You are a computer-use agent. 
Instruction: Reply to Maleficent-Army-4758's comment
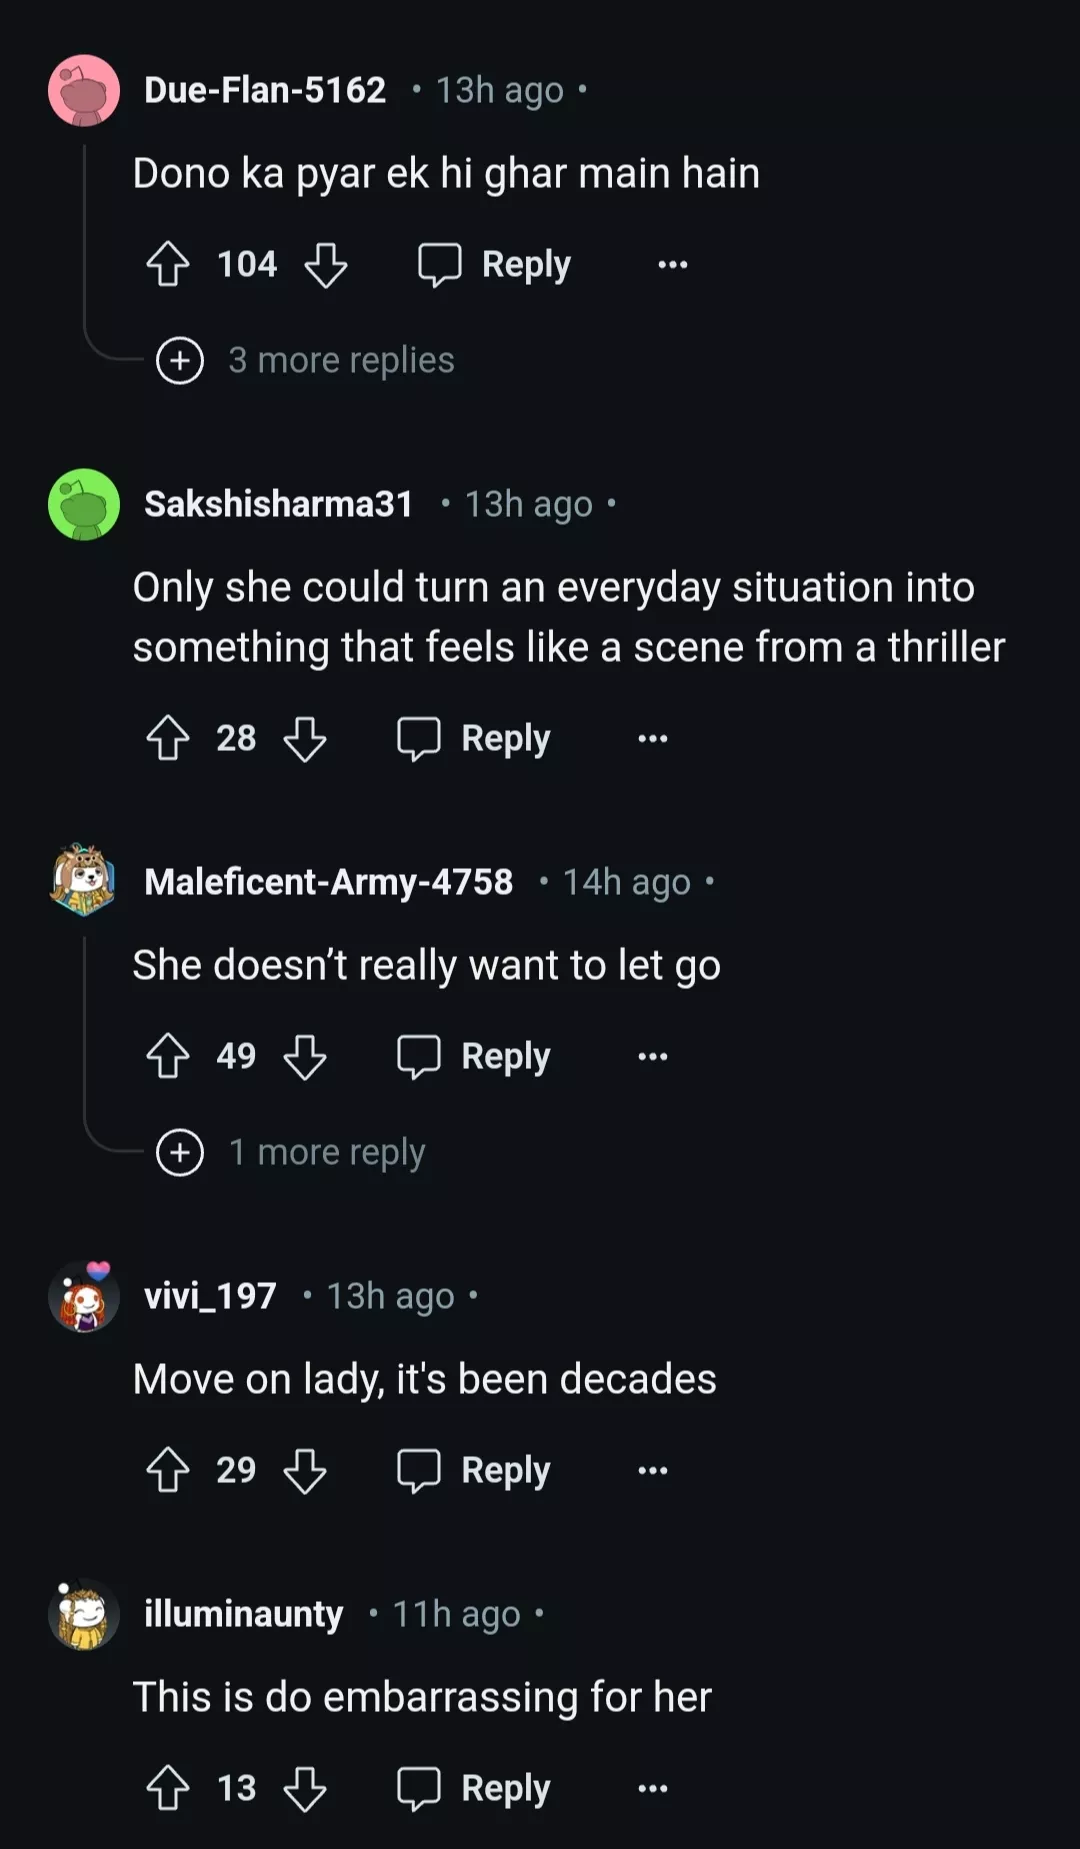[x=474, y=1057]
